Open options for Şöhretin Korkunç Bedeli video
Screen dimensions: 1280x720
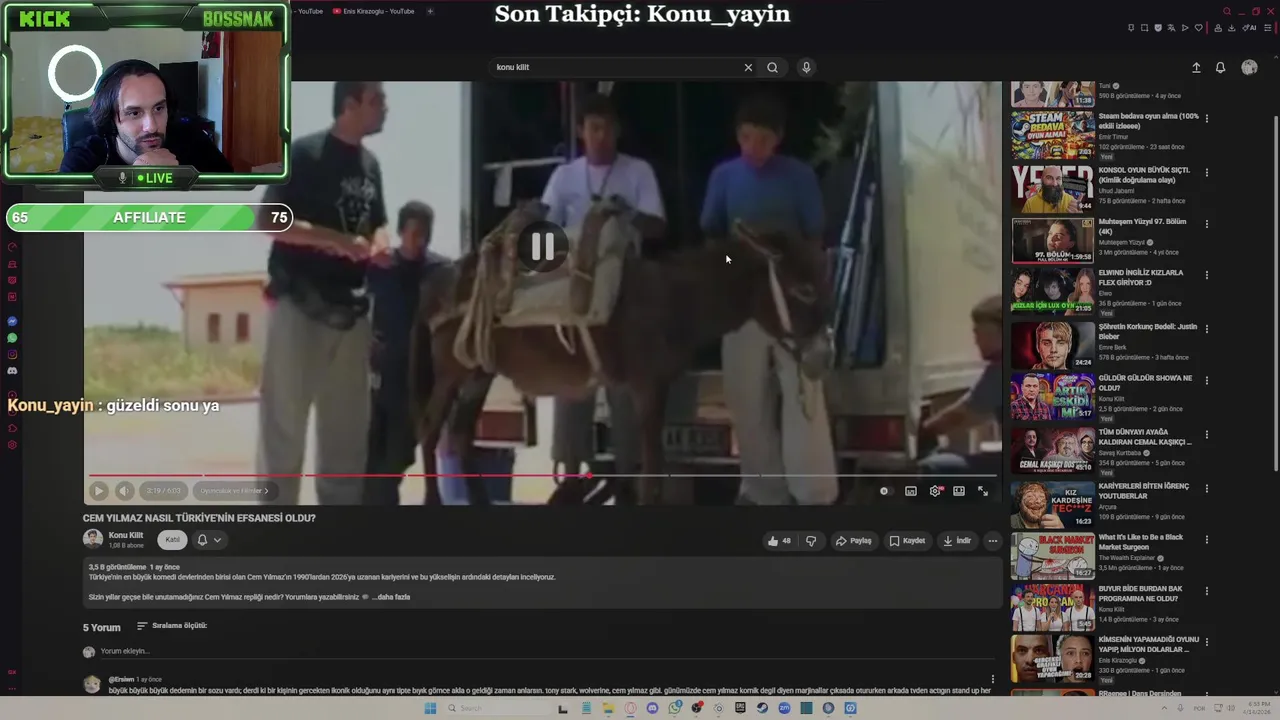[x=1207, y=328]
